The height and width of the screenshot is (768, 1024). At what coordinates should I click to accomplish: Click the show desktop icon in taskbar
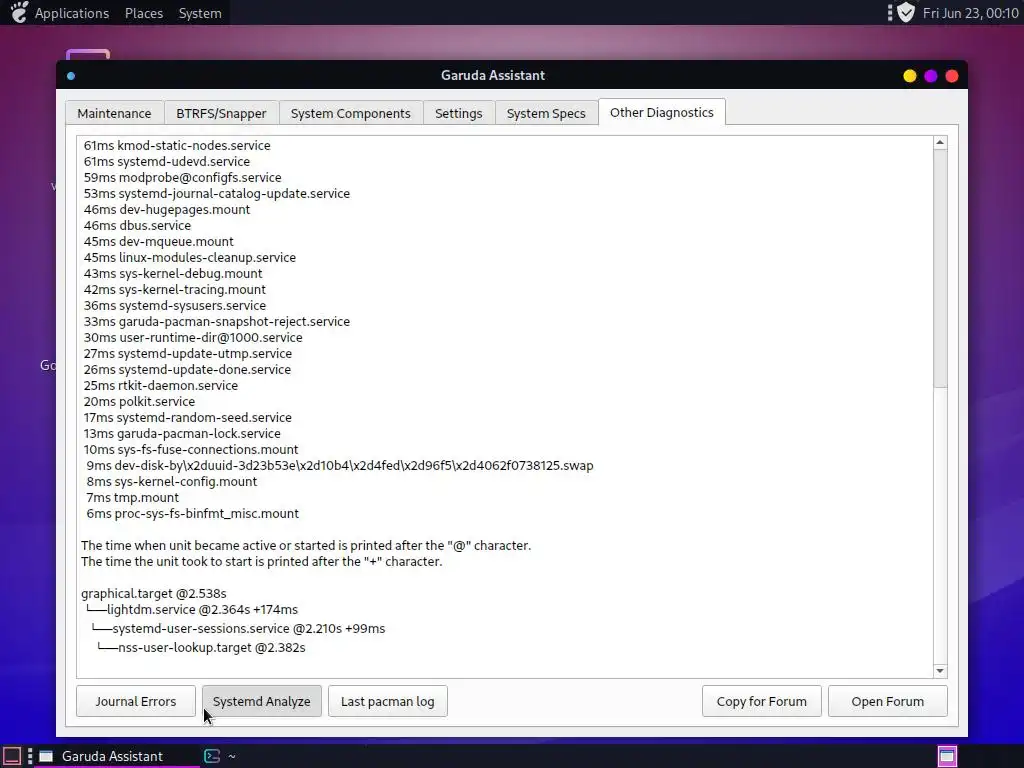click(x=12, y=756)
